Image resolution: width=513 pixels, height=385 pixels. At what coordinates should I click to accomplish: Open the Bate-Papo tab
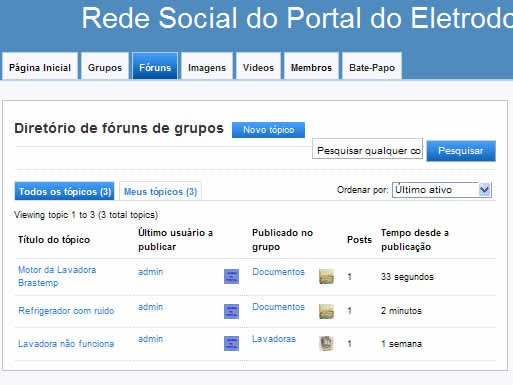372,66
